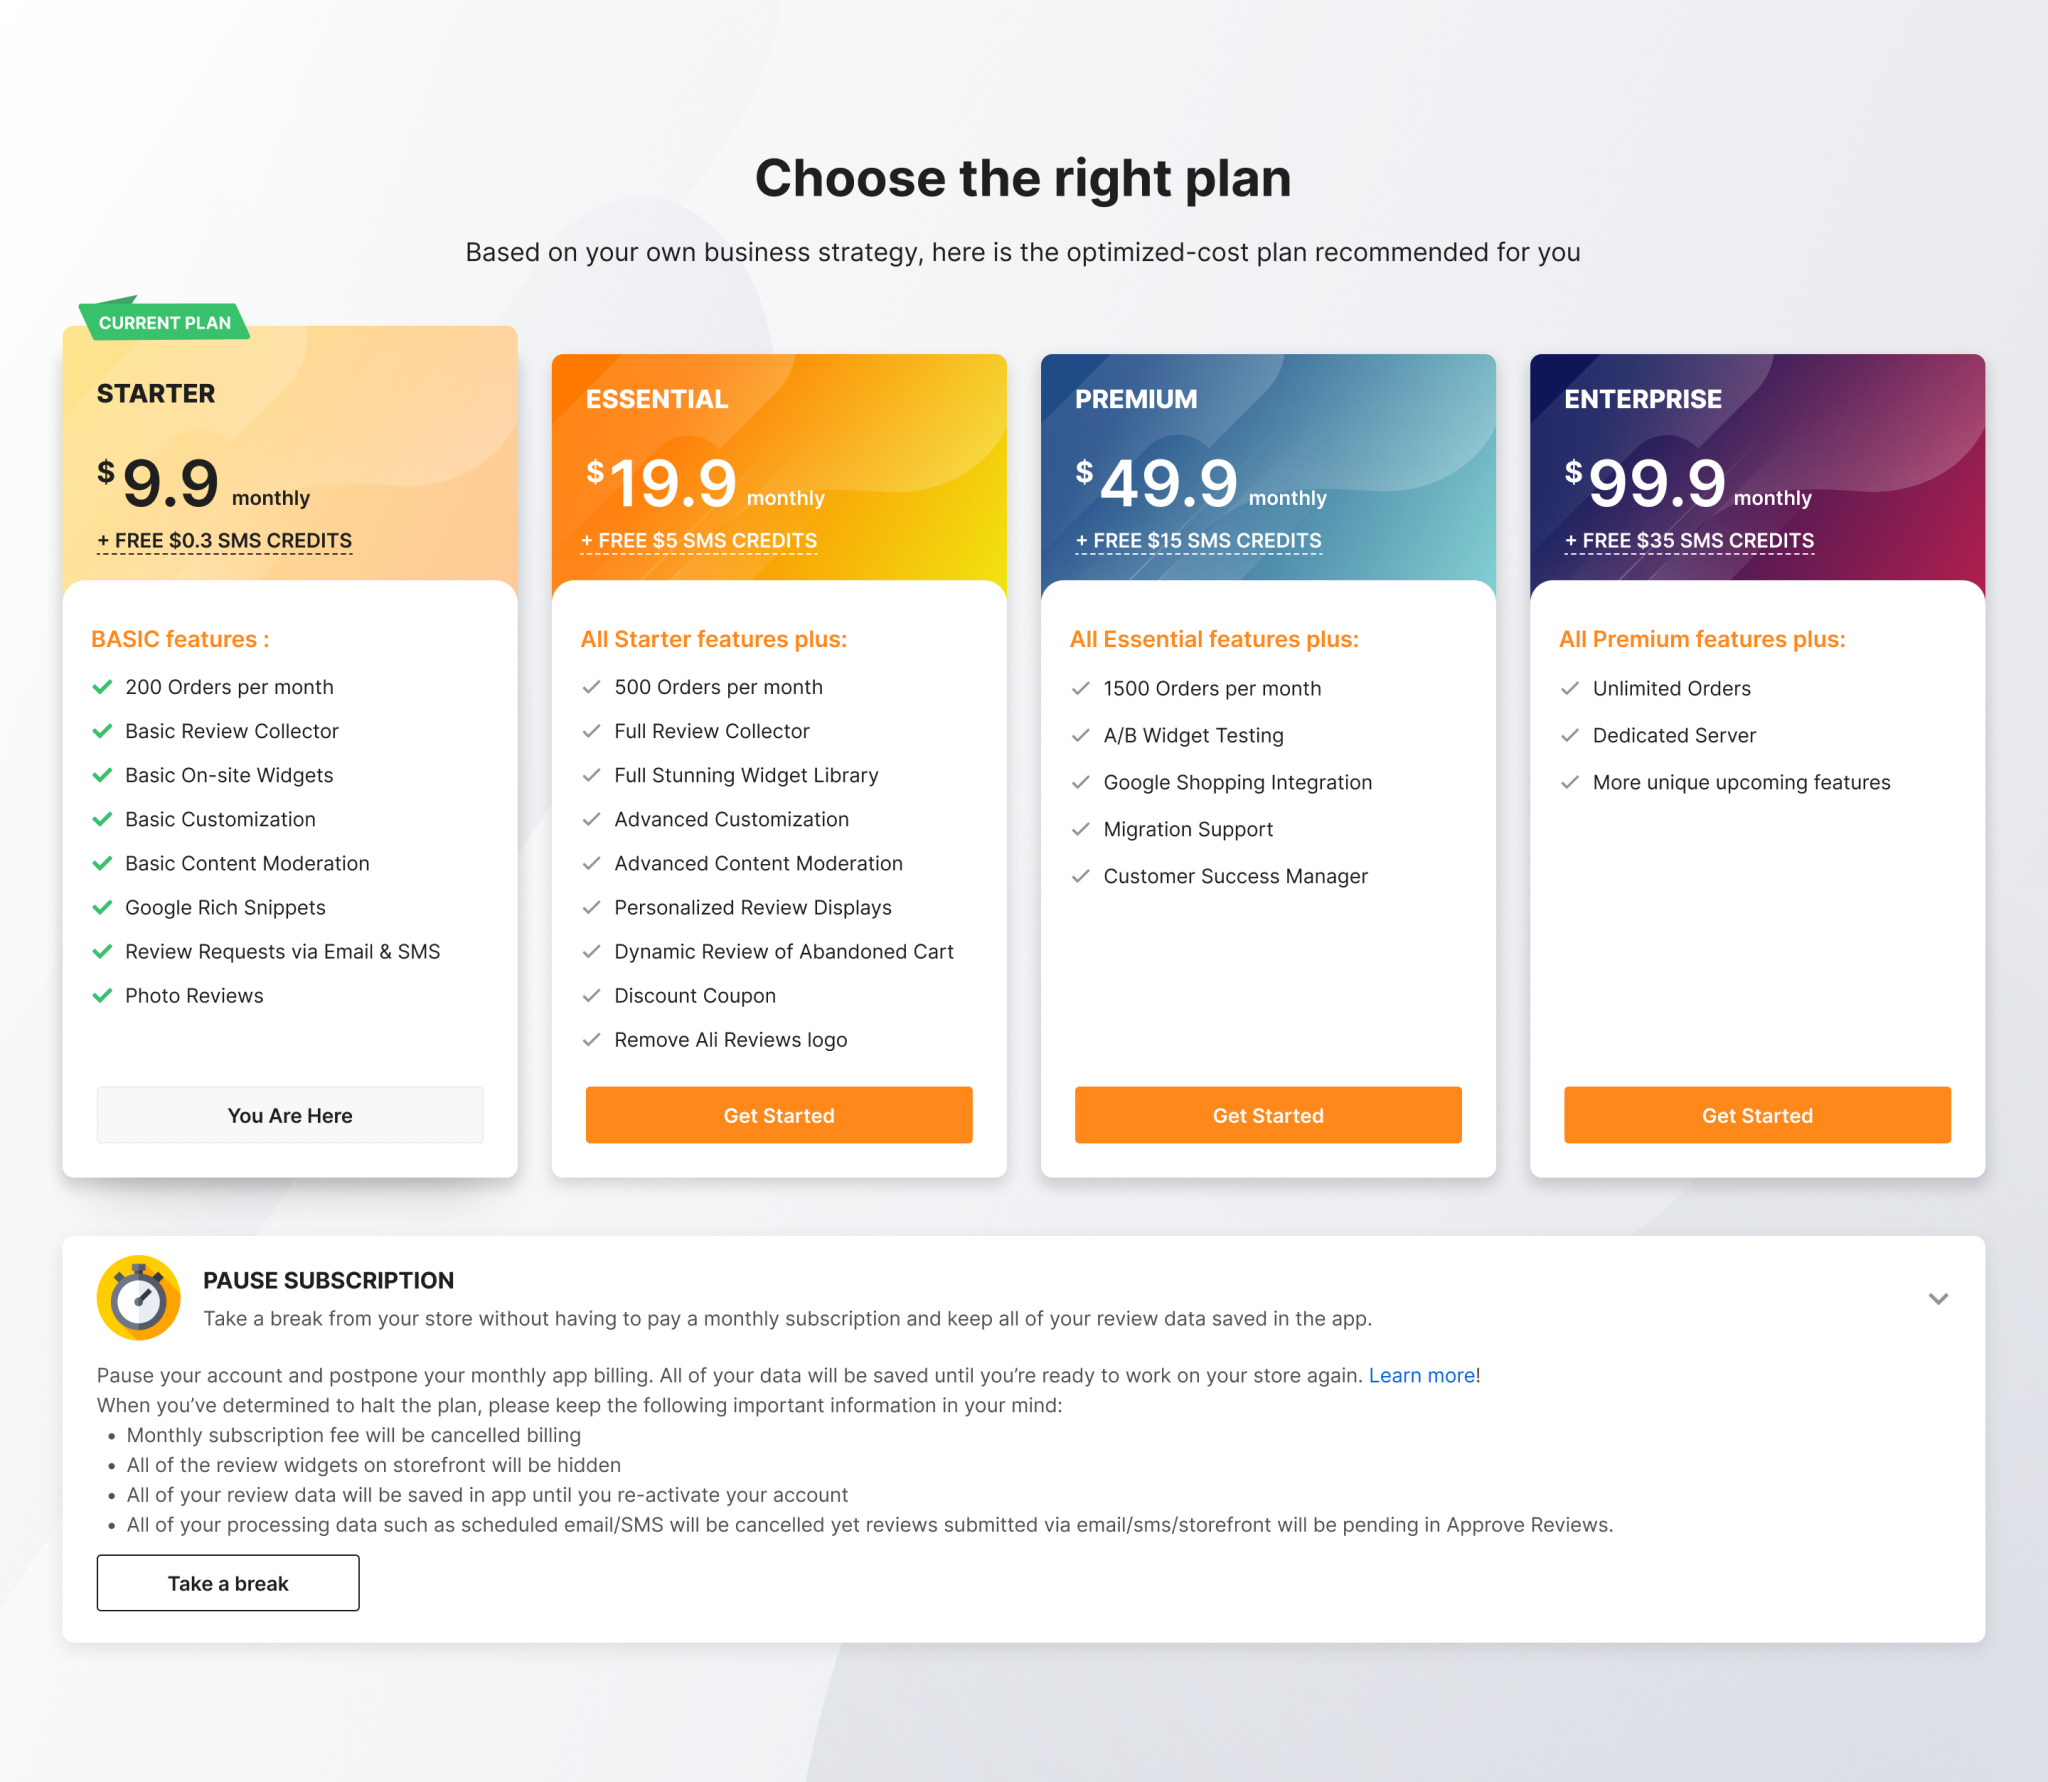Click Get Started on the Premium plan

pyautogui.click(x=1267, y=1115)
